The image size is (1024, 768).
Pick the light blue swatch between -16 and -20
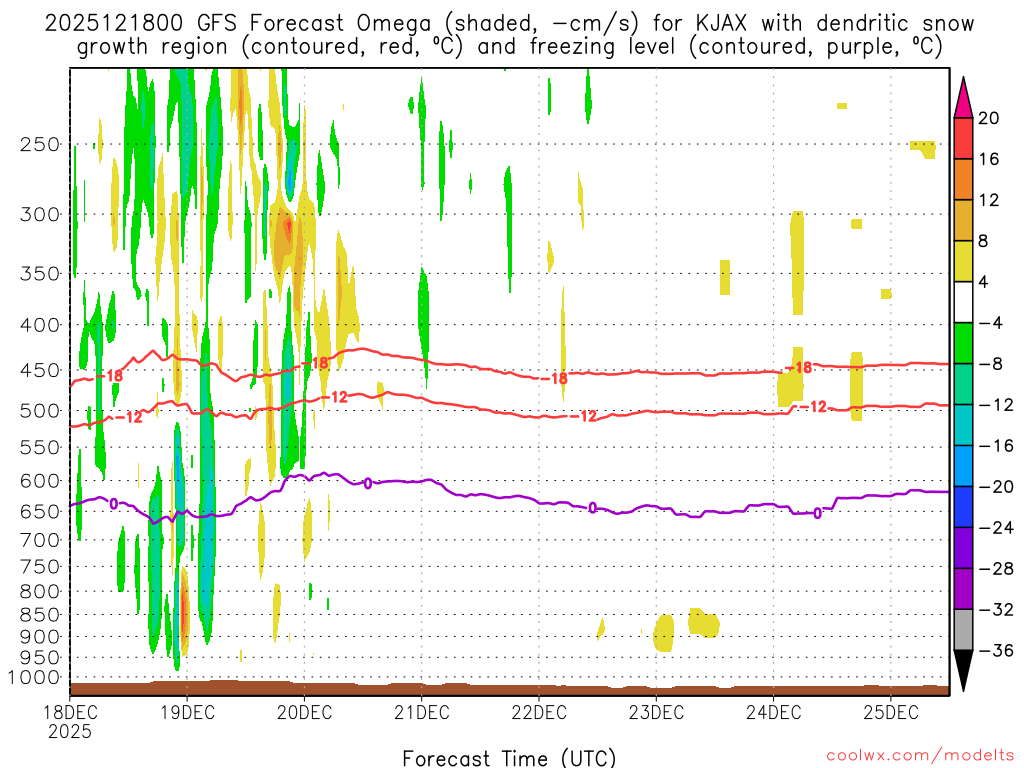[963, 466]
